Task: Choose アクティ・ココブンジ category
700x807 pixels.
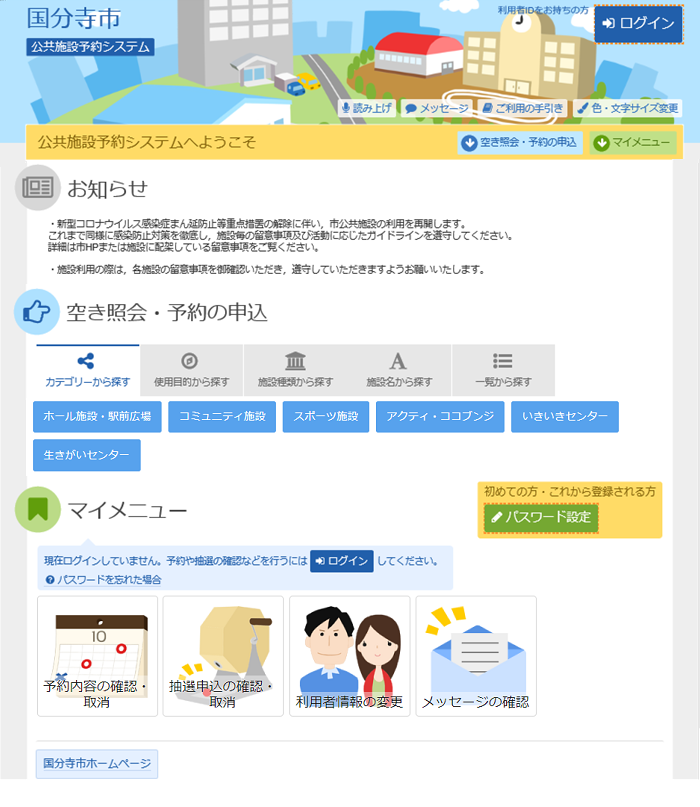Action: (x=440, y=416)
